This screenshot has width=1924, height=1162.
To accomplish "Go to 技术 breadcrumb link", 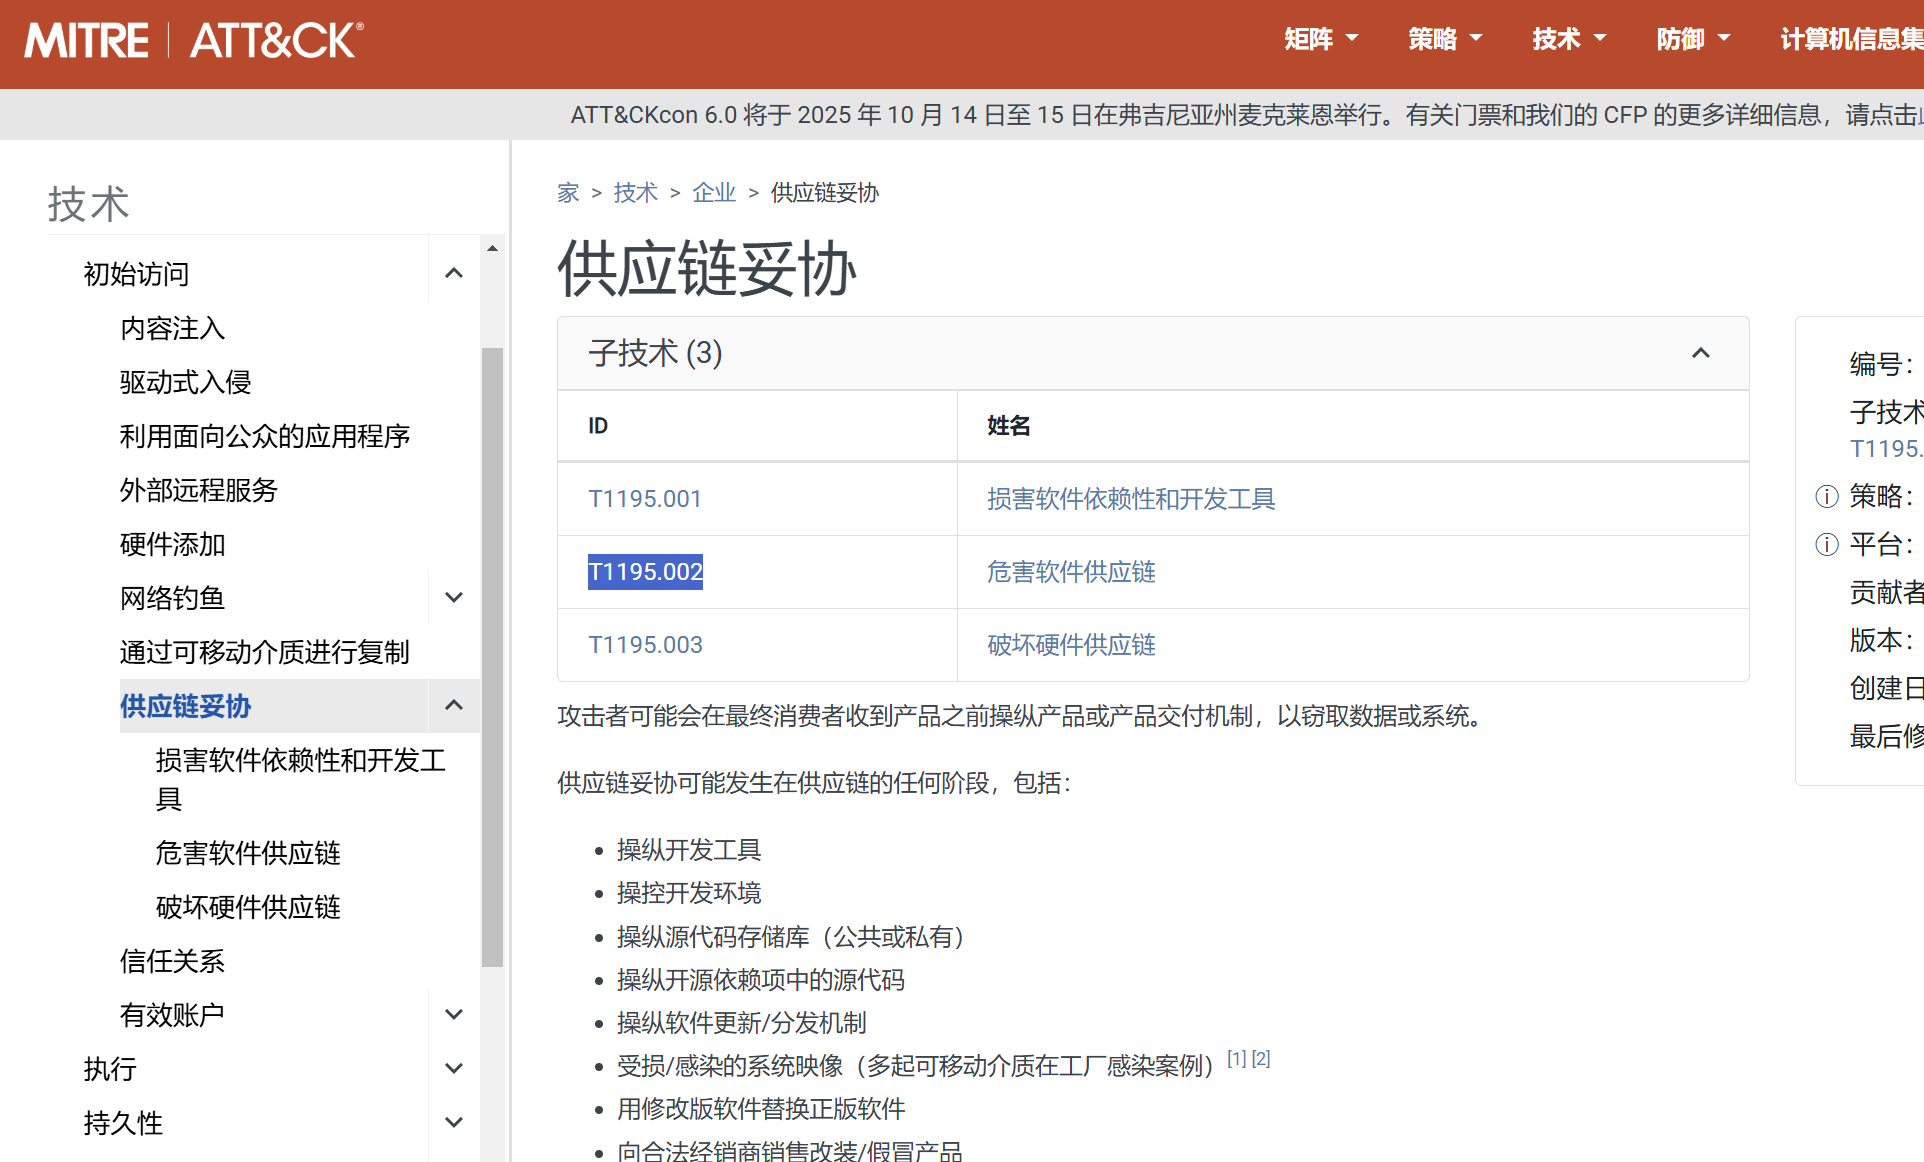I will click(x=636, y=192).
